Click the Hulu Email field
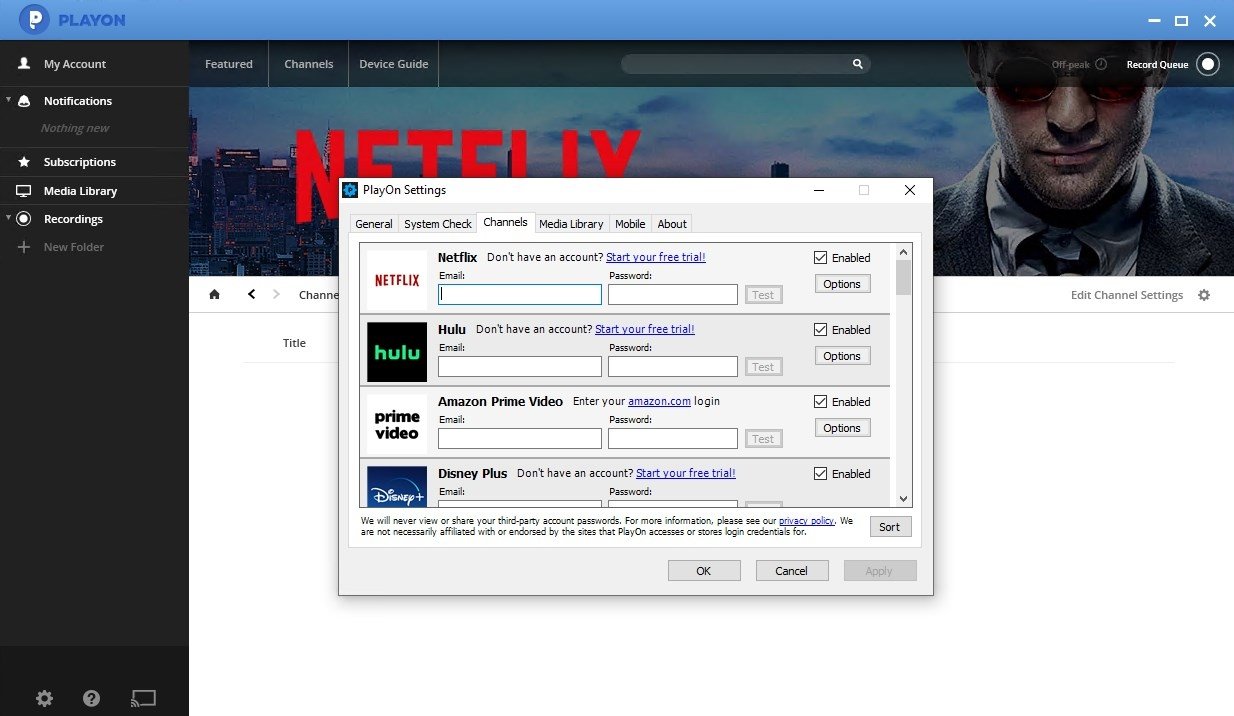This screenshot has width=1234, height=716. click(520, 367)
